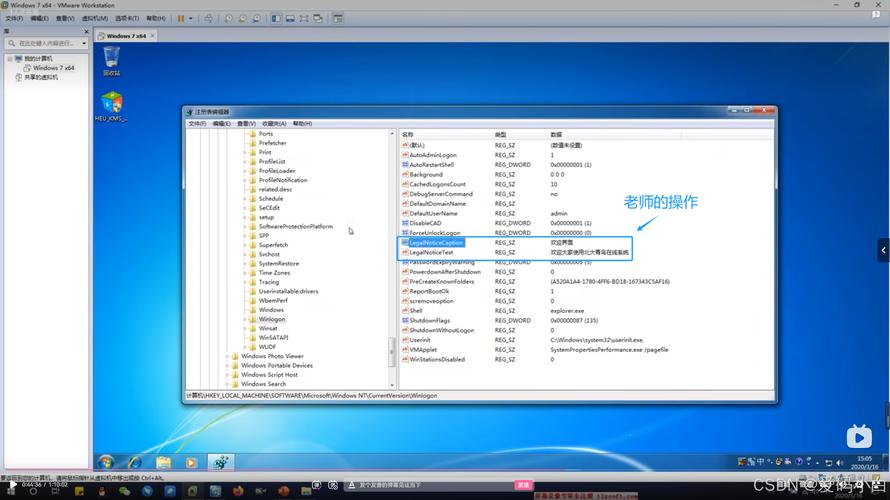The width and height of the screenshot is (890, 500).
Task: Open the VMware 编辑(E) menu
Action: tap(39, 18)
